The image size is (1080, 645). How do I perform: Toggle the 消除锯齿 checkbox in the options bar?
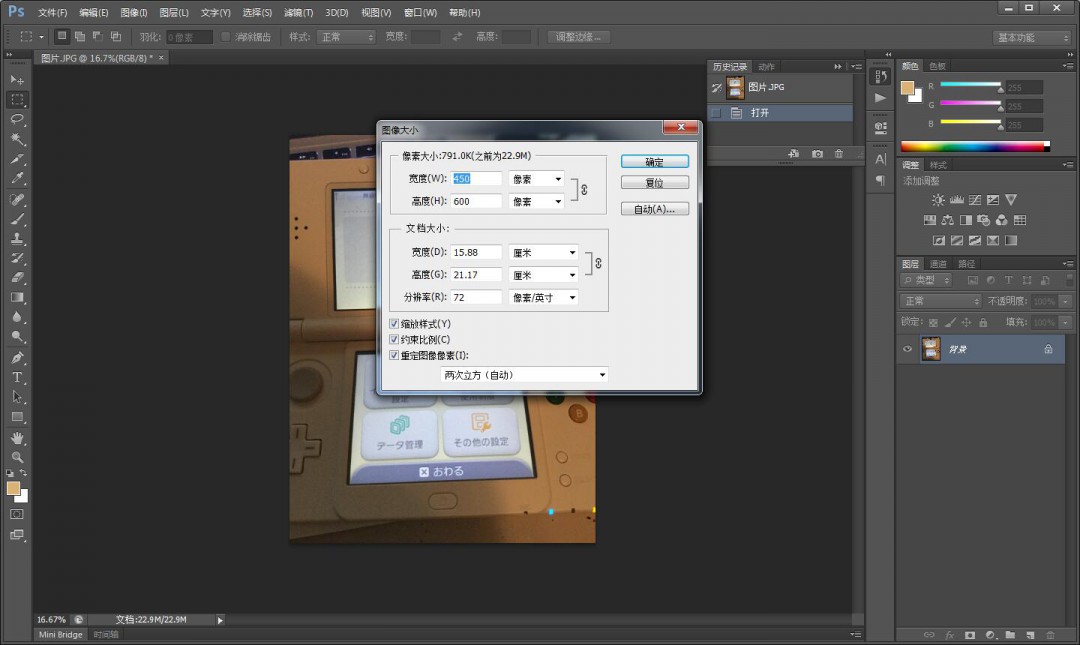pyautogui.click(x=225, y=37)
